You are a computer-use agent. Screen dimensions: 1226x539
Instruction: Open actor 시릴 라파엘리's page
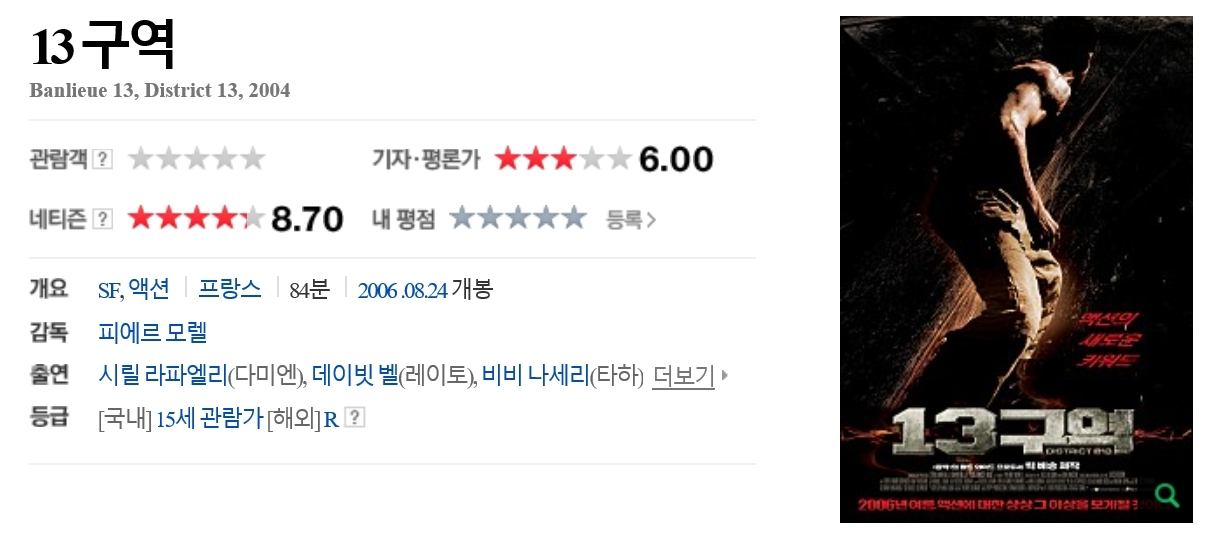pyautogui.click(x=163, y=376)
